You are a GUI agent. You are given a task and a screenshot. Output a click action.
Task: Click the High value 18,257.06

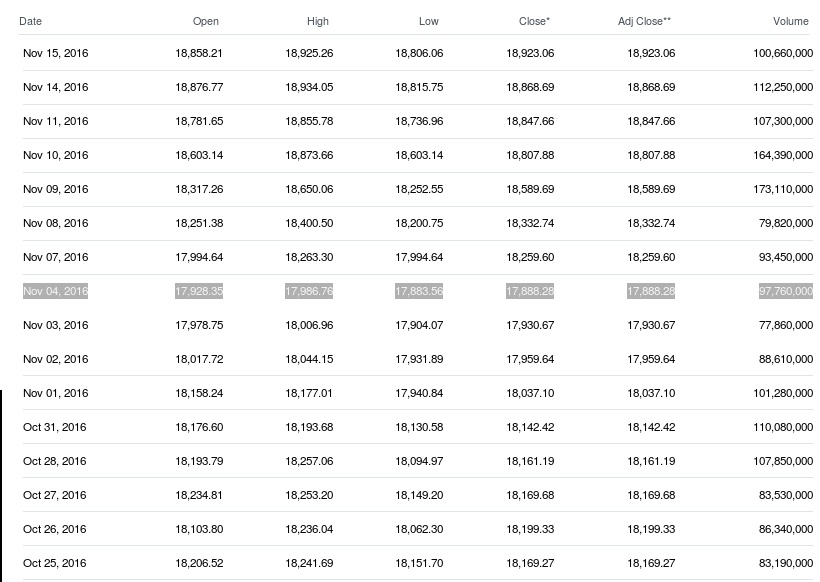click(x=309, y=461)
